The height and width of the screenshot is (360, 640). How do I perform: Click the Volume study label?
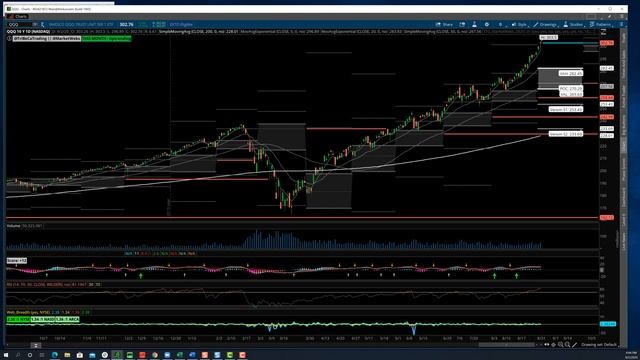click(x=13, y=225)
